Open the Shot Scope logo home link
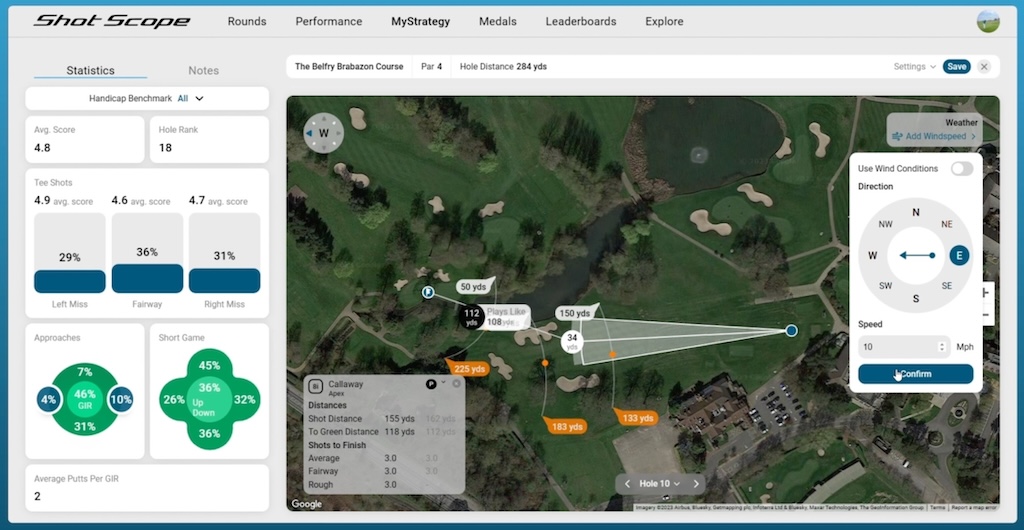 click(112, 22)
